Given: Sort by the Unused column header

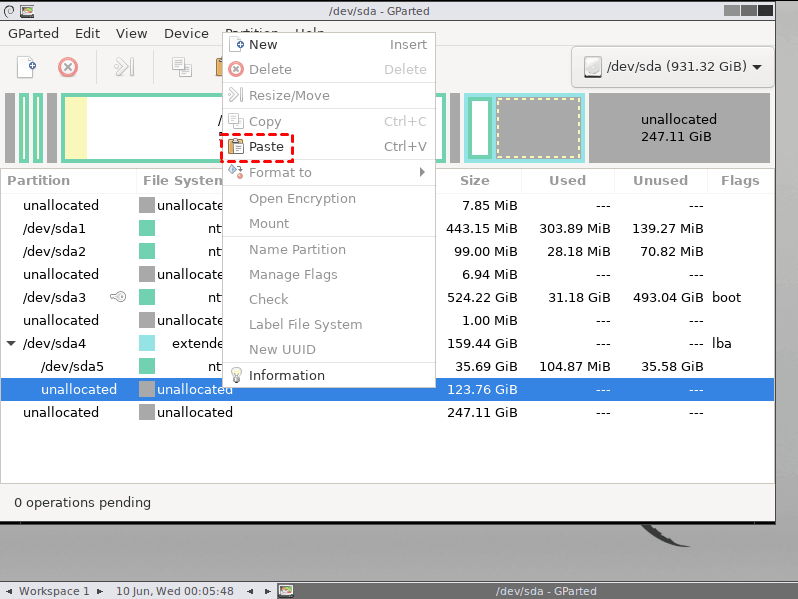Looking at the screenshot, I should 660,181.
